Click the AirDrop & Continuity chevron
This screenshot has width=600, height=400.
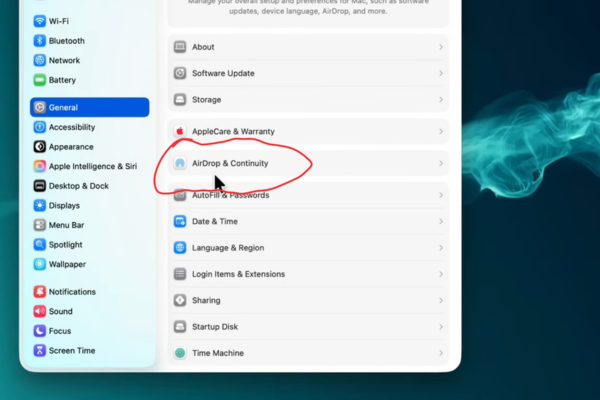(441, 163)
